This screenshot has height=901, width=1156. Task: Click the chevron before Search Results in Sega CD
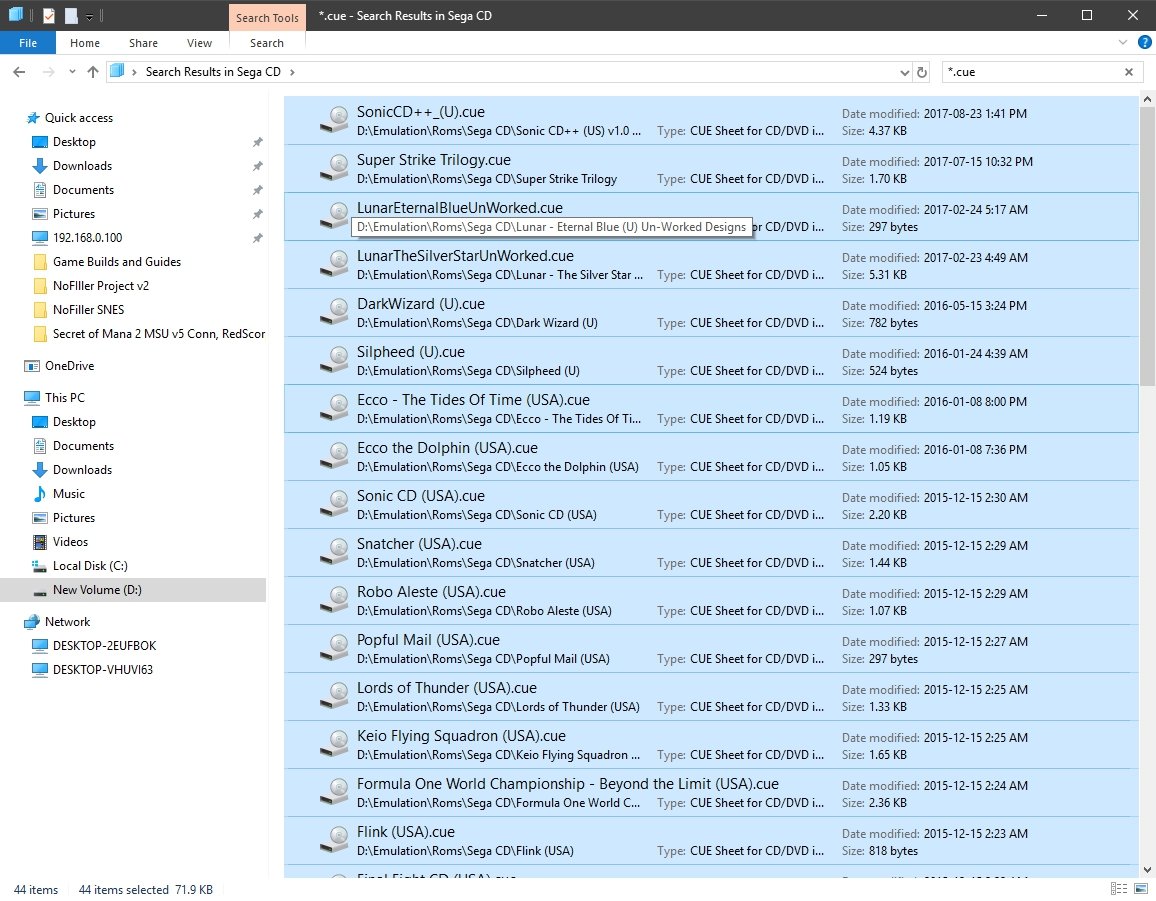(x=134, y=72)
